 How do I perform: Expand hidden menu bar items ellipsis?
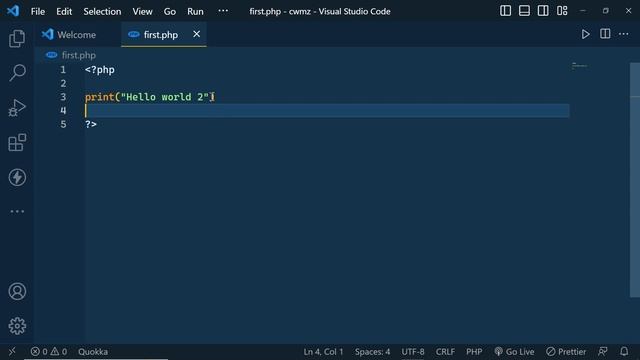click(x=223, y=11)
